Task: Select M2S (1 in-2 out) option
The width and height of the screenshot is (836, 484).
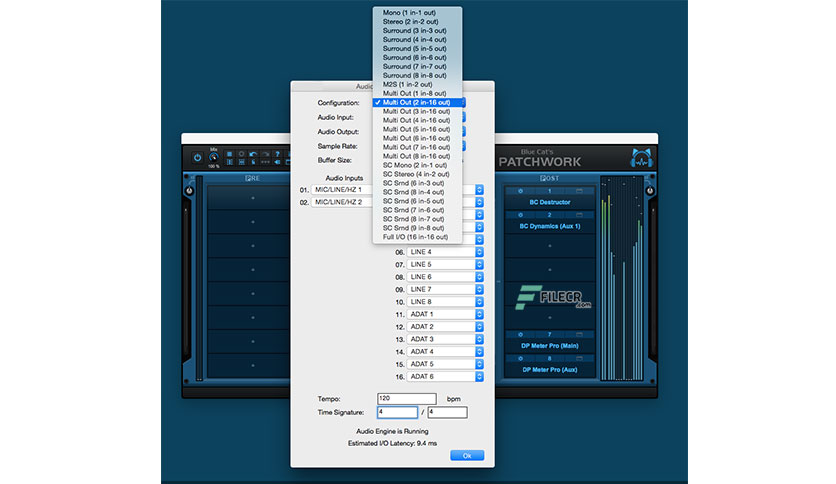Action: click(417, 84)
